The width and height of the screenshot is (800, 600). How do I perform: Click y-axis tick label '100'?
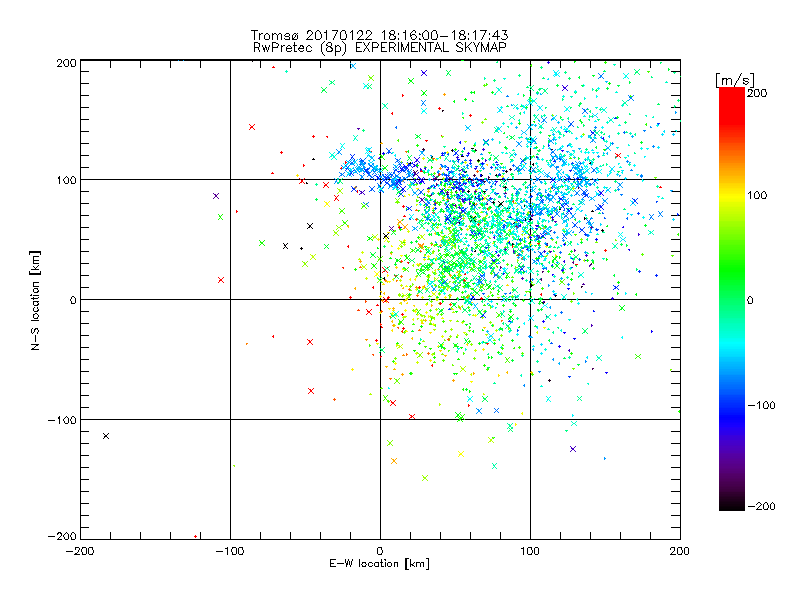click(x=66, y=181)
